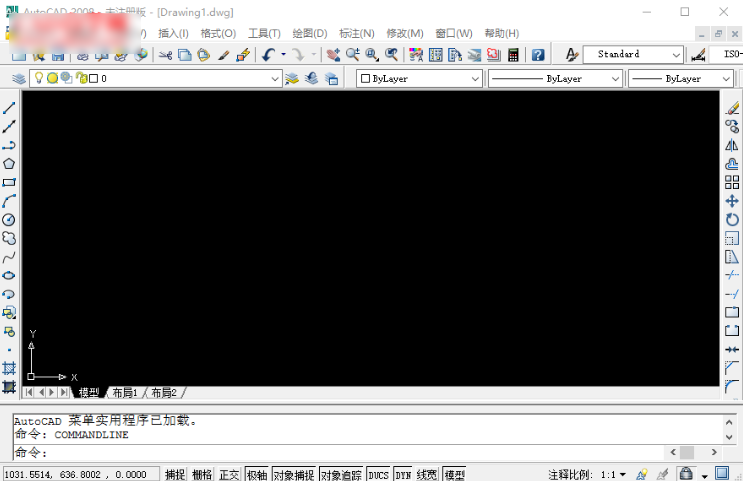This screenshot has height=481, width=743.
Task: Click the Pan realtime hand icon
Action: tap(333, 55)
